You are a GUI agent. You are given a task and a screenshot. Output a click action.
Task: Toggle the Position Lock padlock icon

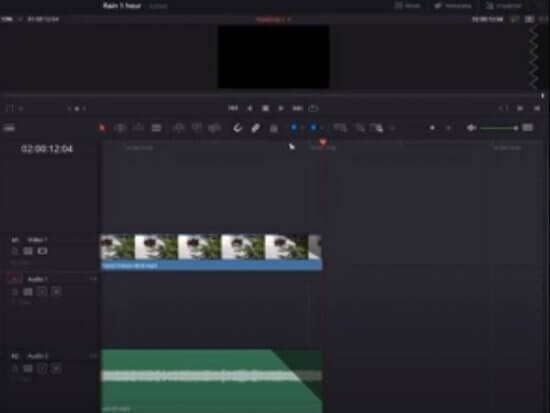(x=274, y=128)
